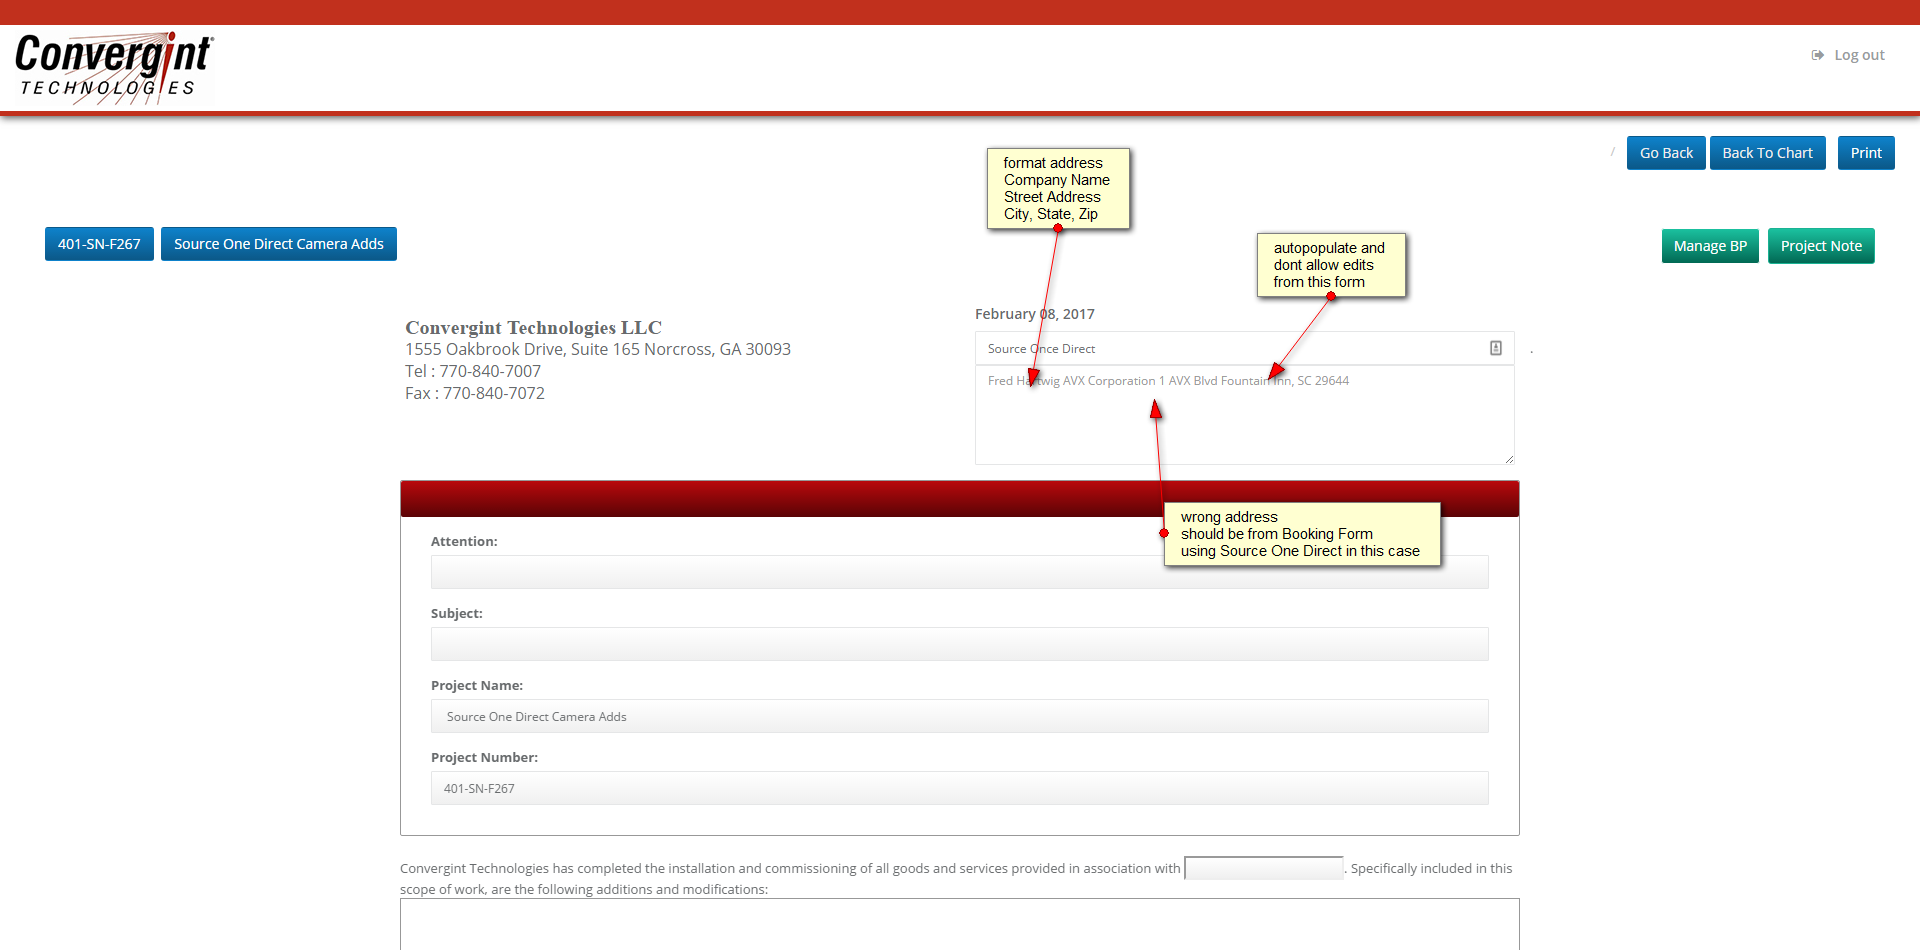The width and height of the screenshot is (1920, 950).
Task: Click the additions and modifications text area
Action: point(960,924)
